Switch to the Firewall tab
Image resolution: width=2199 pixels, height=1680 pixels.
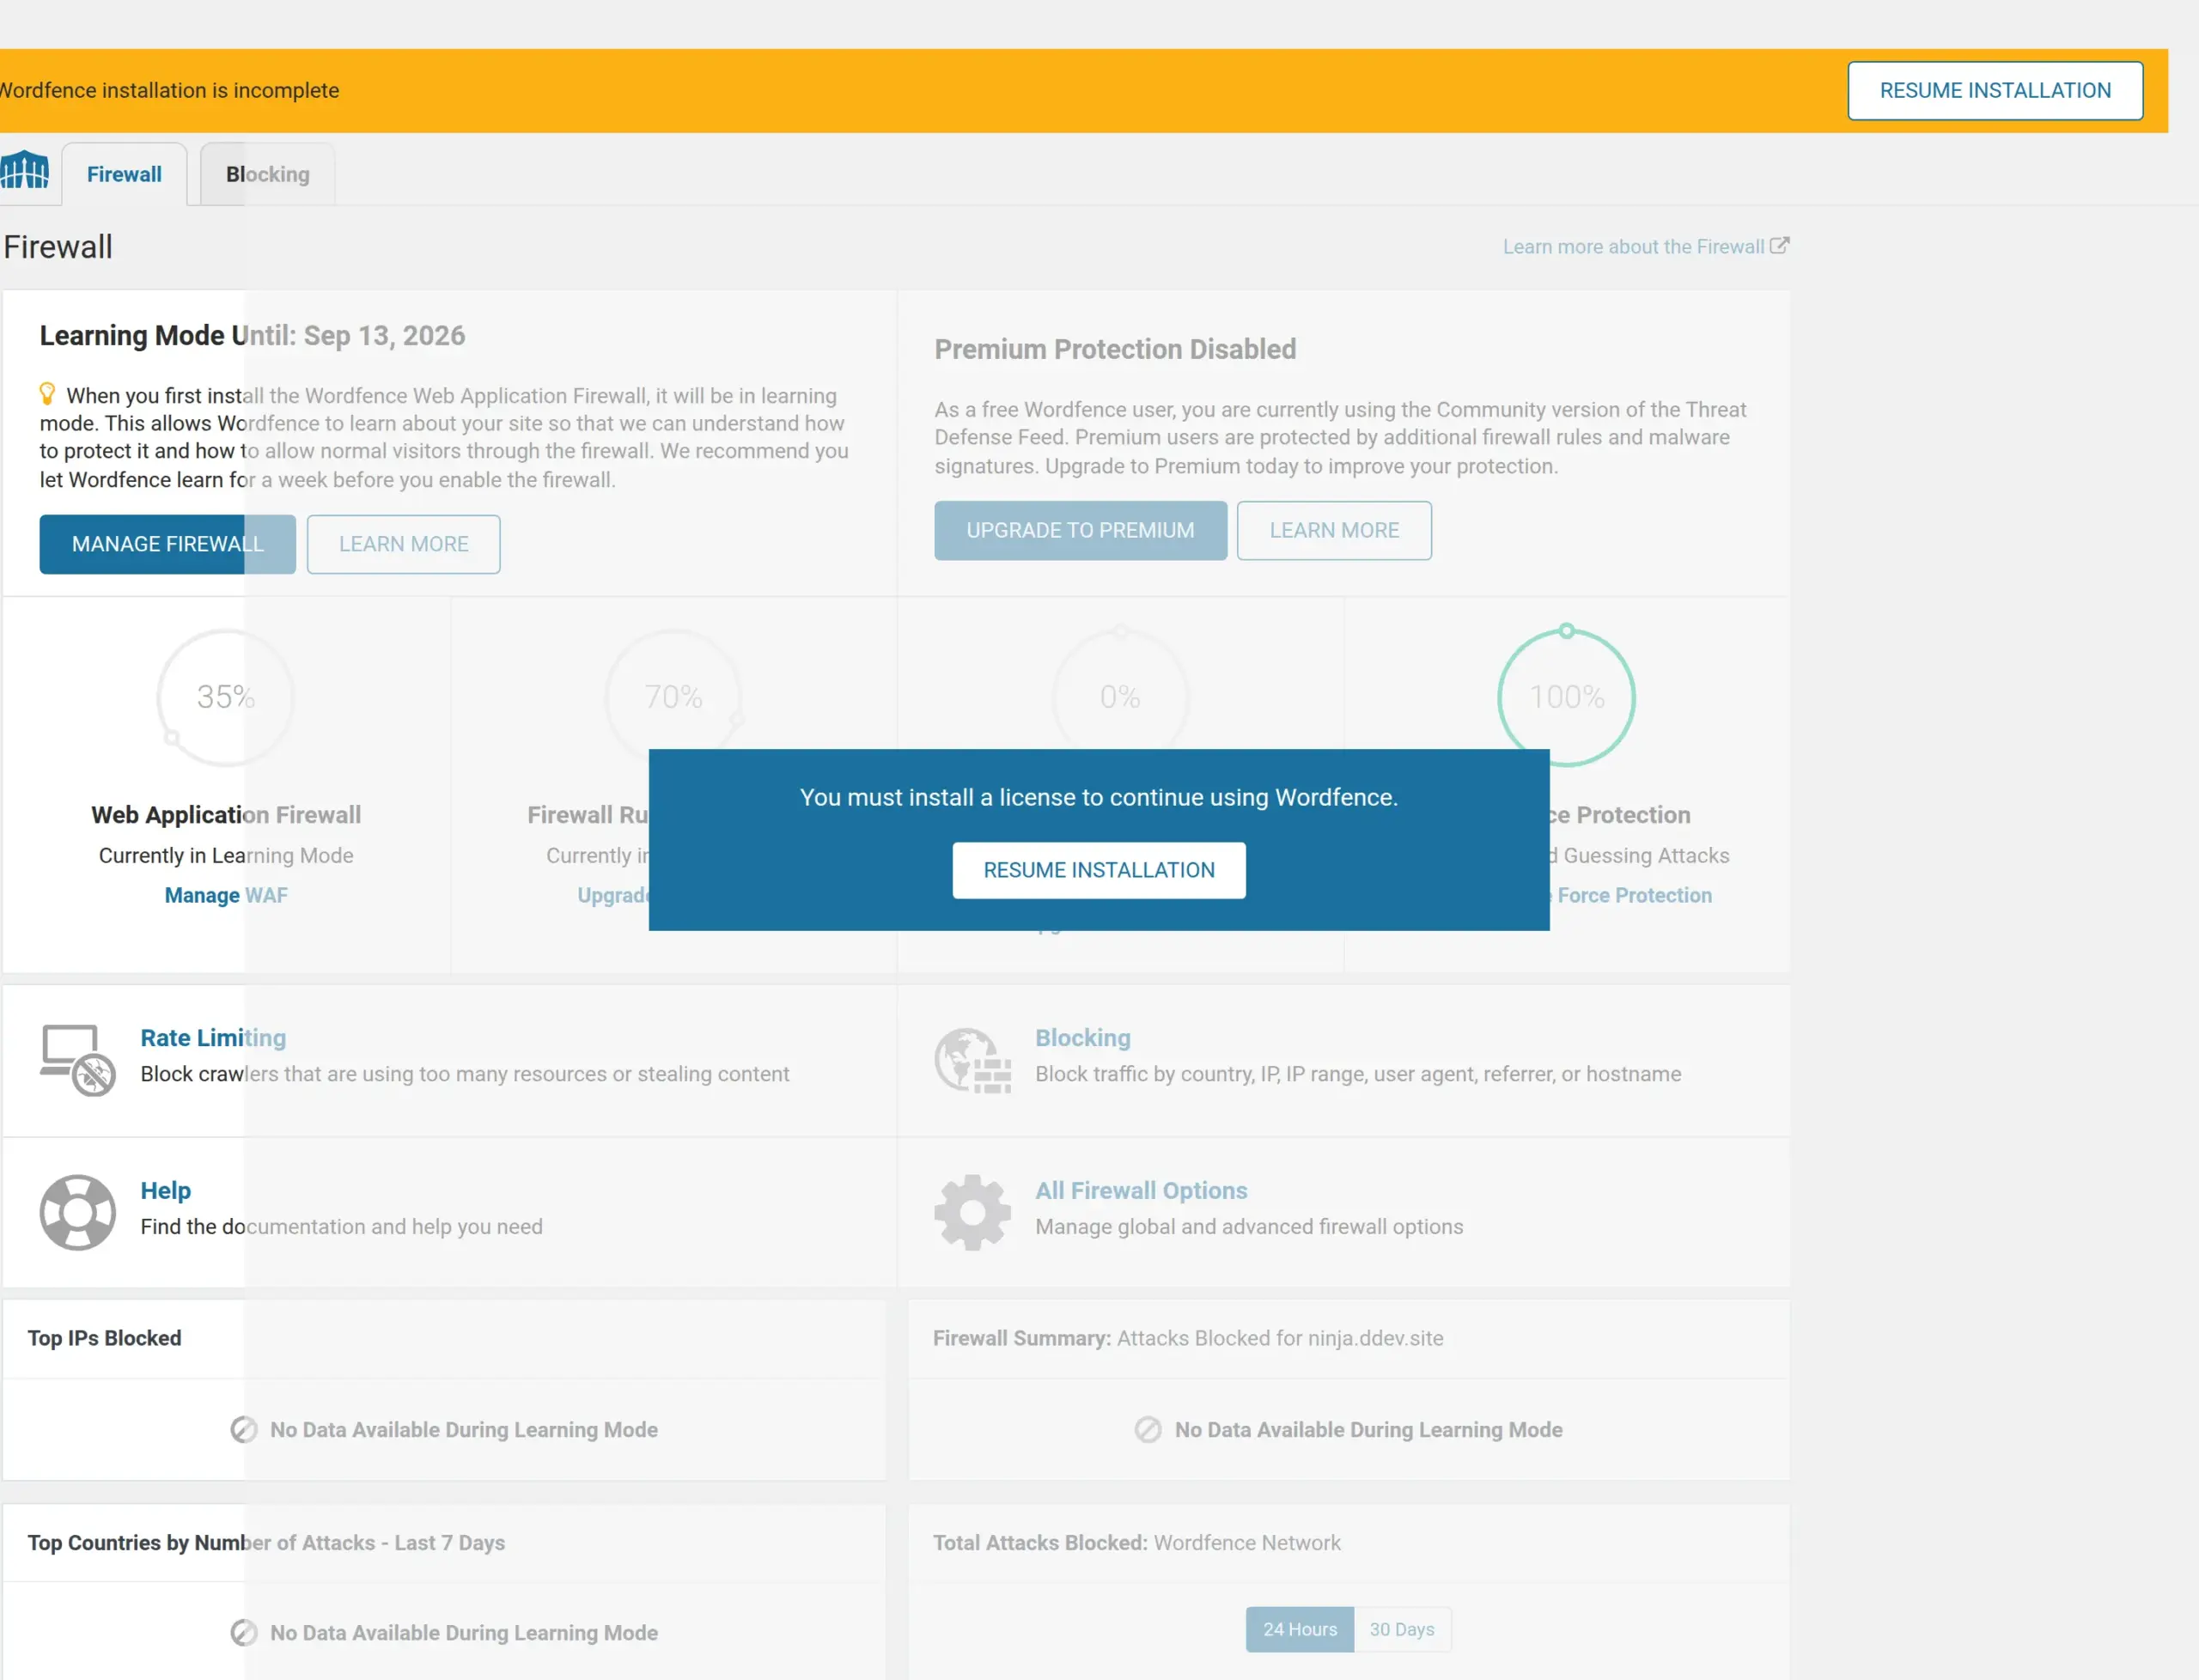pyautogui.click(x=124, y=174)
